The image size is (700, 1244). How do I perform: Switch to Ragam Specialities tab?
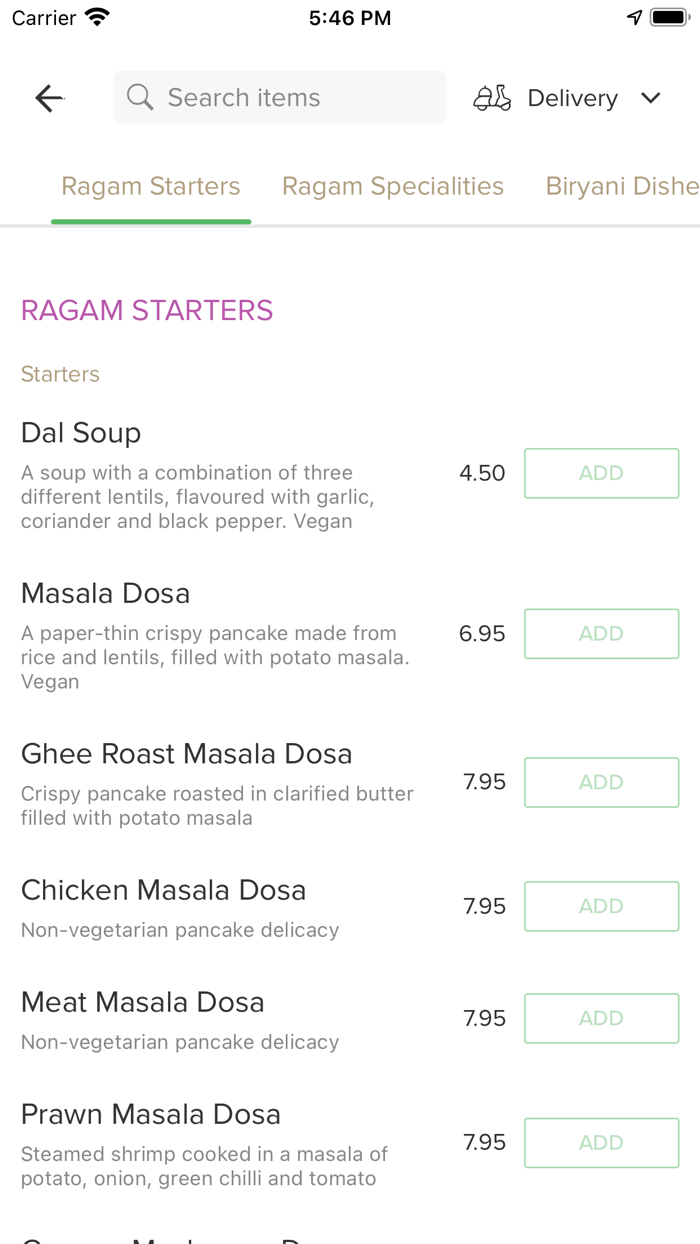(393, 186)
